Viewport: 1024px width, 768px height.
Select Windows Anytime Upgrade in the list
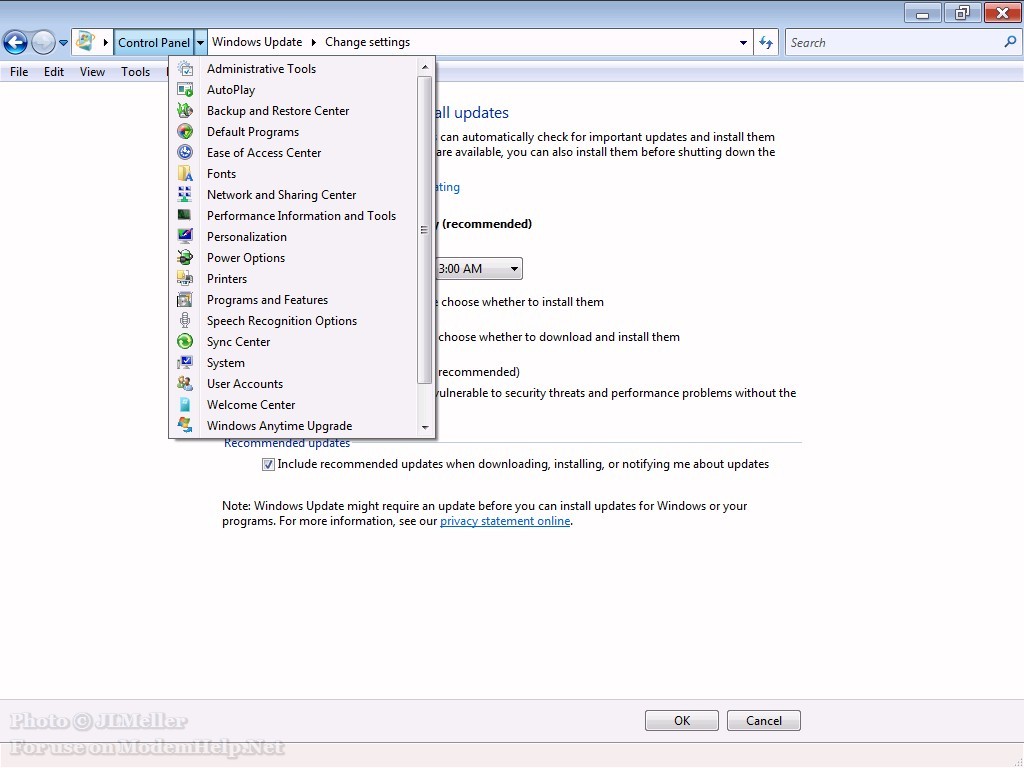coord(293,425)
